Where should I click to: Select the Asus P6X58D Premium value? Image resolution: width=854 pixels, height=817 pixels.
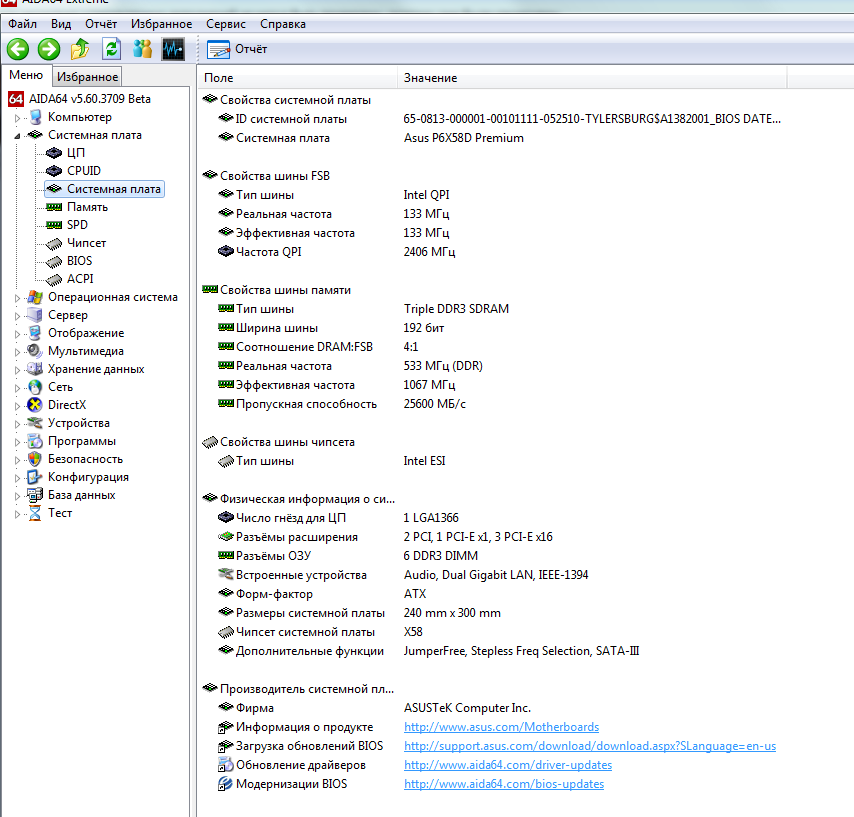coord(463,138)
